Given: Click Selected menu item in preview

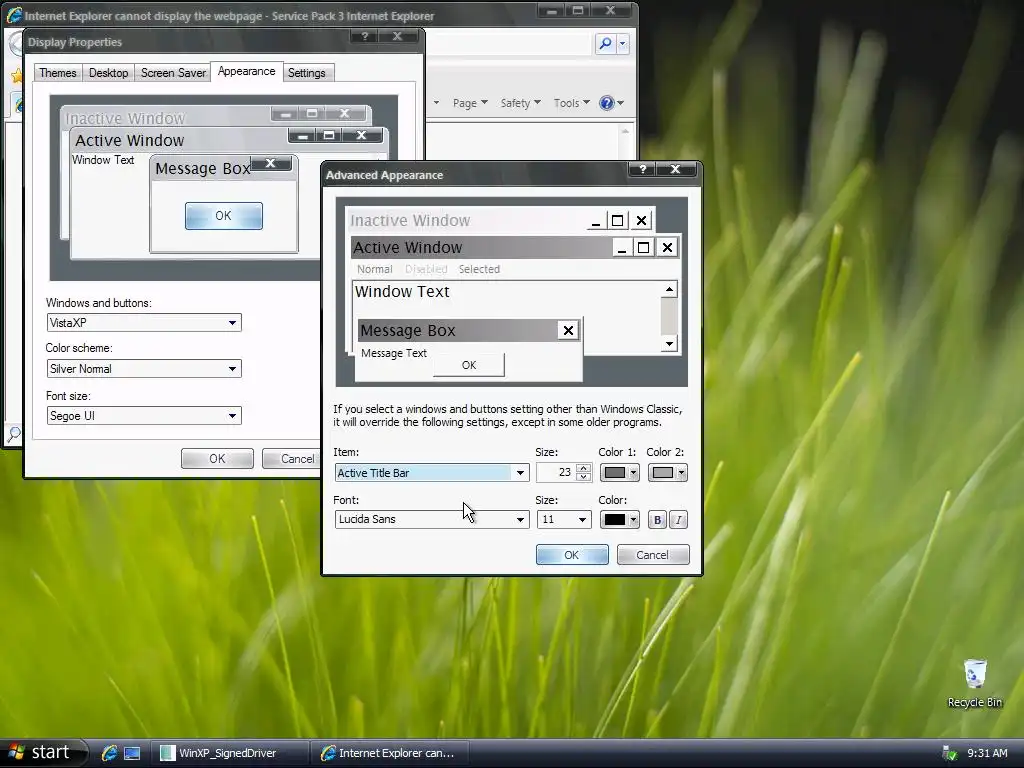Looking at the screenshot, I should click(x=479, y=269).
